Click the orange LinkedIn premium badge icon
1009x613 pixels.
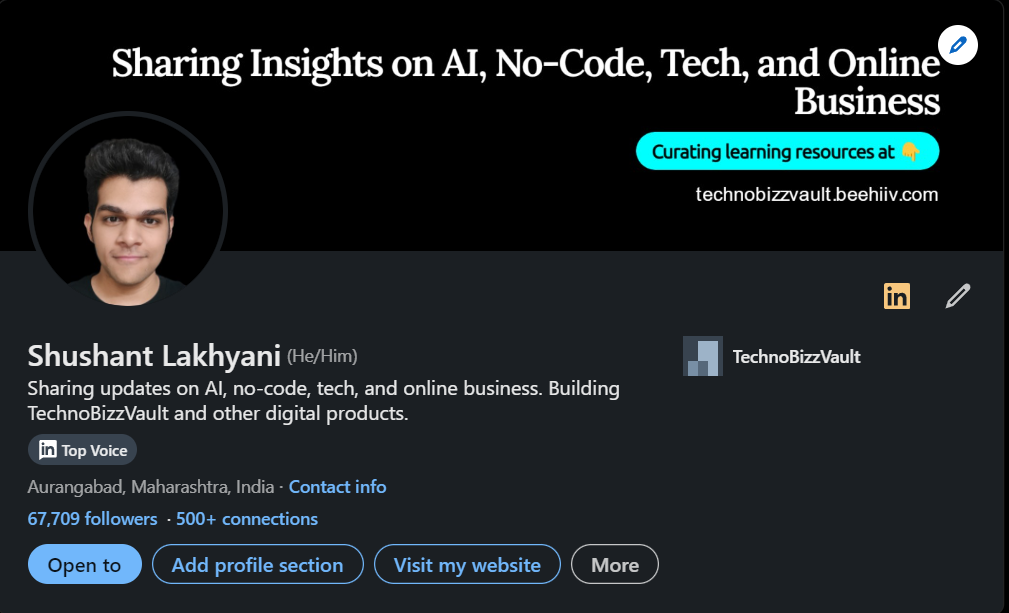pos(896,295)
